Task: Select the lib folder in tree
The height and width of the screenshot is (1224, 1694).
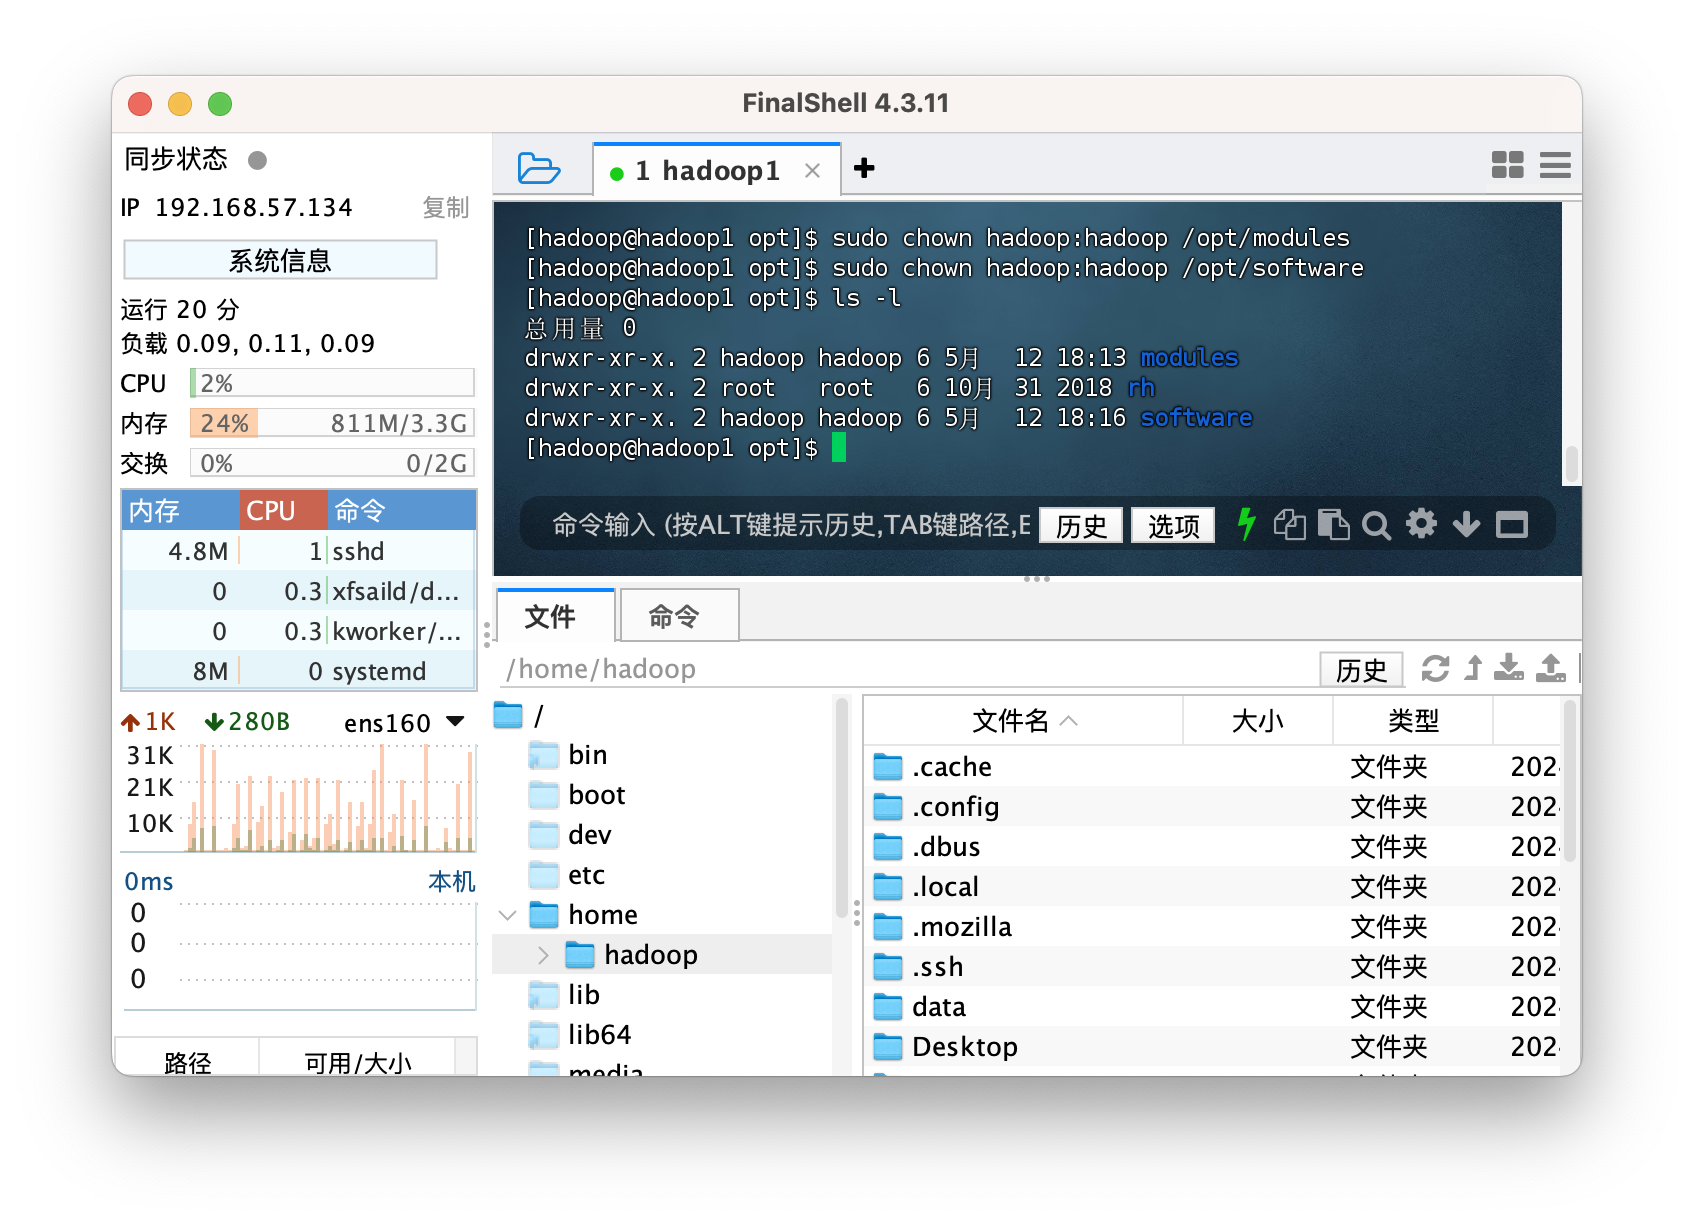Action: click(x=583, y=995)
